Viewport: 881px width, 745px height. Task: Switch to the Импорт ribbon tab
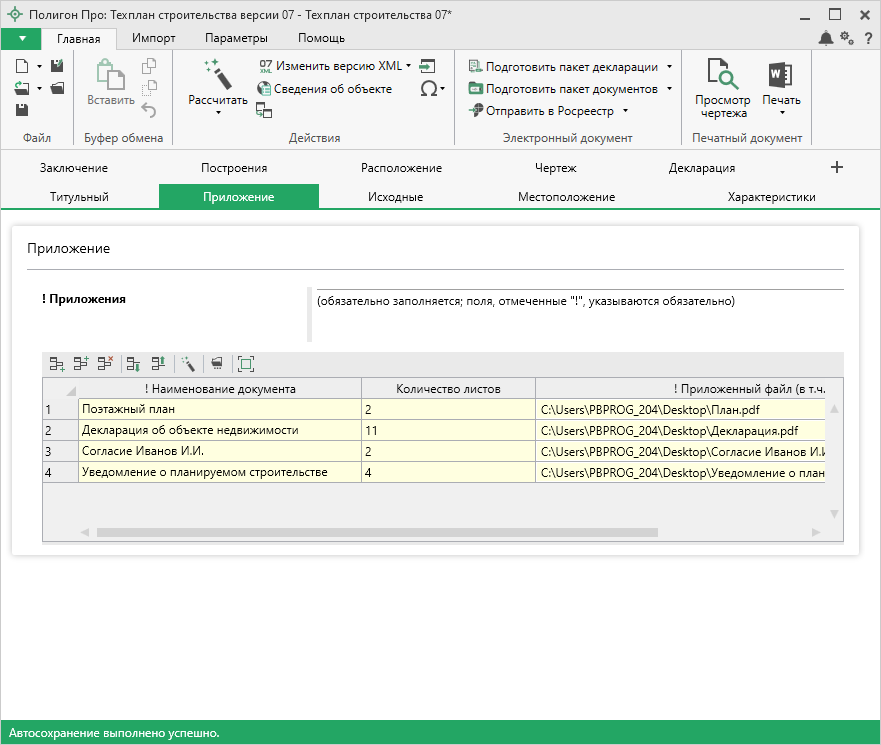[153, 38]
